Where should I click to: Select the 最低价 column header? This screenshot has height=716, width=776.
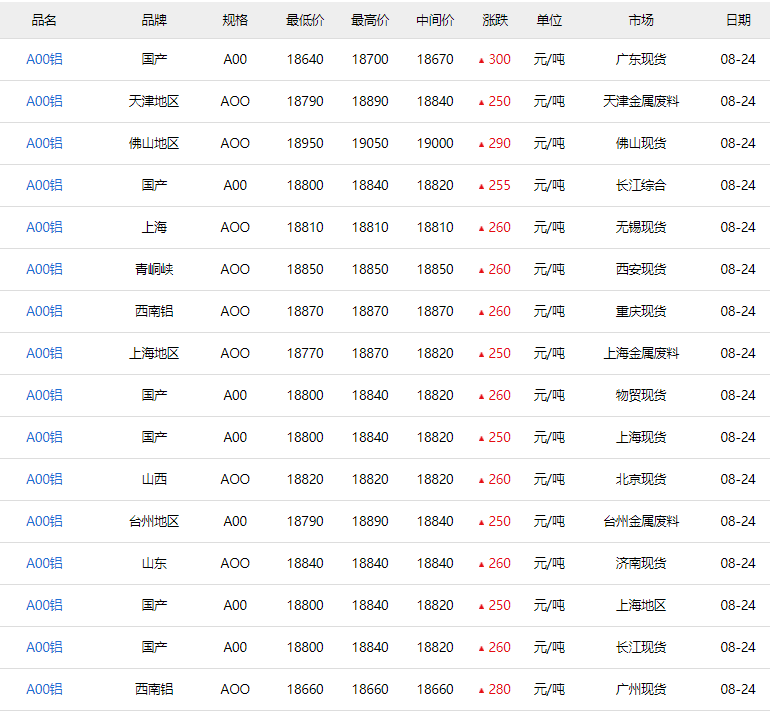click(x=305, y=20)
